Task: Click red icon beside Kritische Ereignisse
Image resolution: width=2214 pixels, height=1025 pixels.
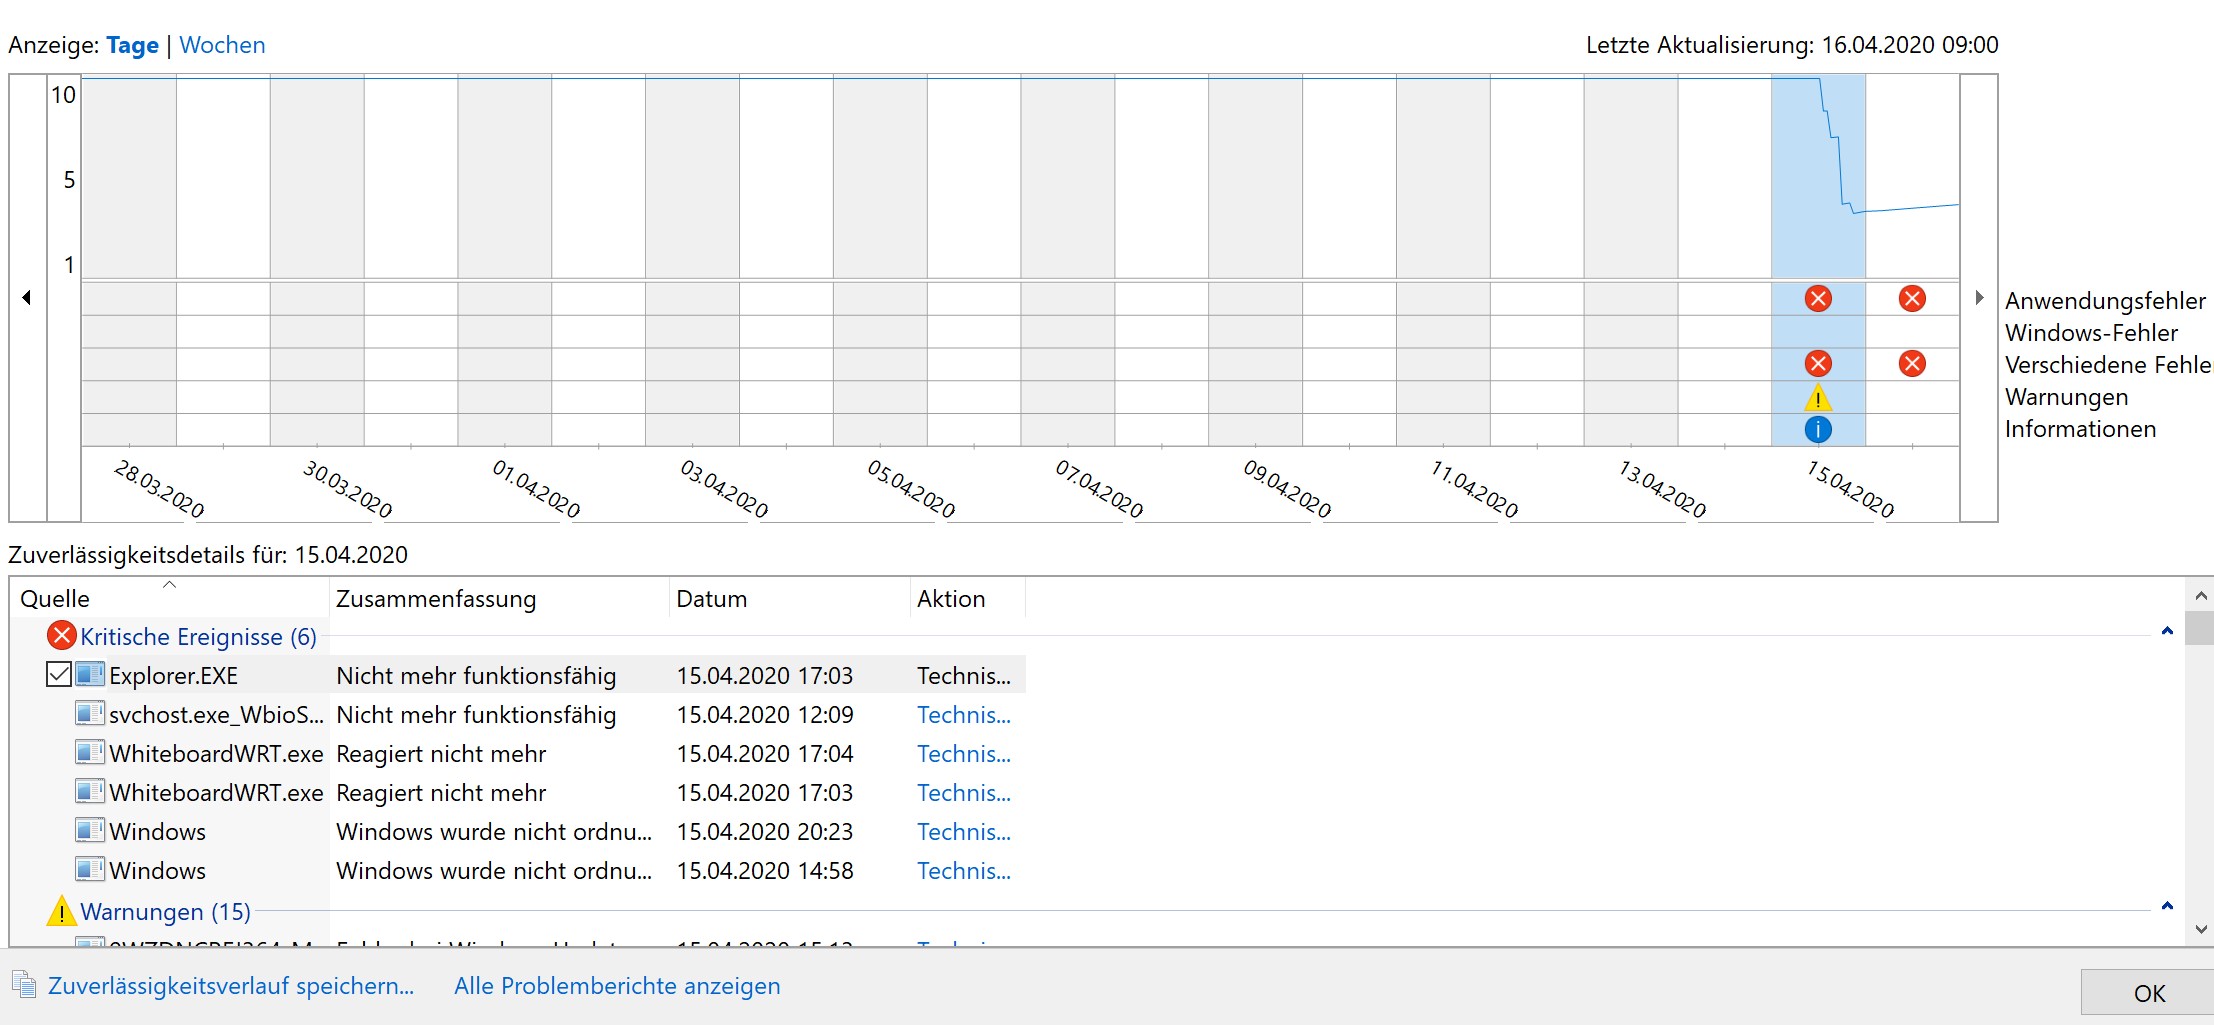Action: point(62,635)
